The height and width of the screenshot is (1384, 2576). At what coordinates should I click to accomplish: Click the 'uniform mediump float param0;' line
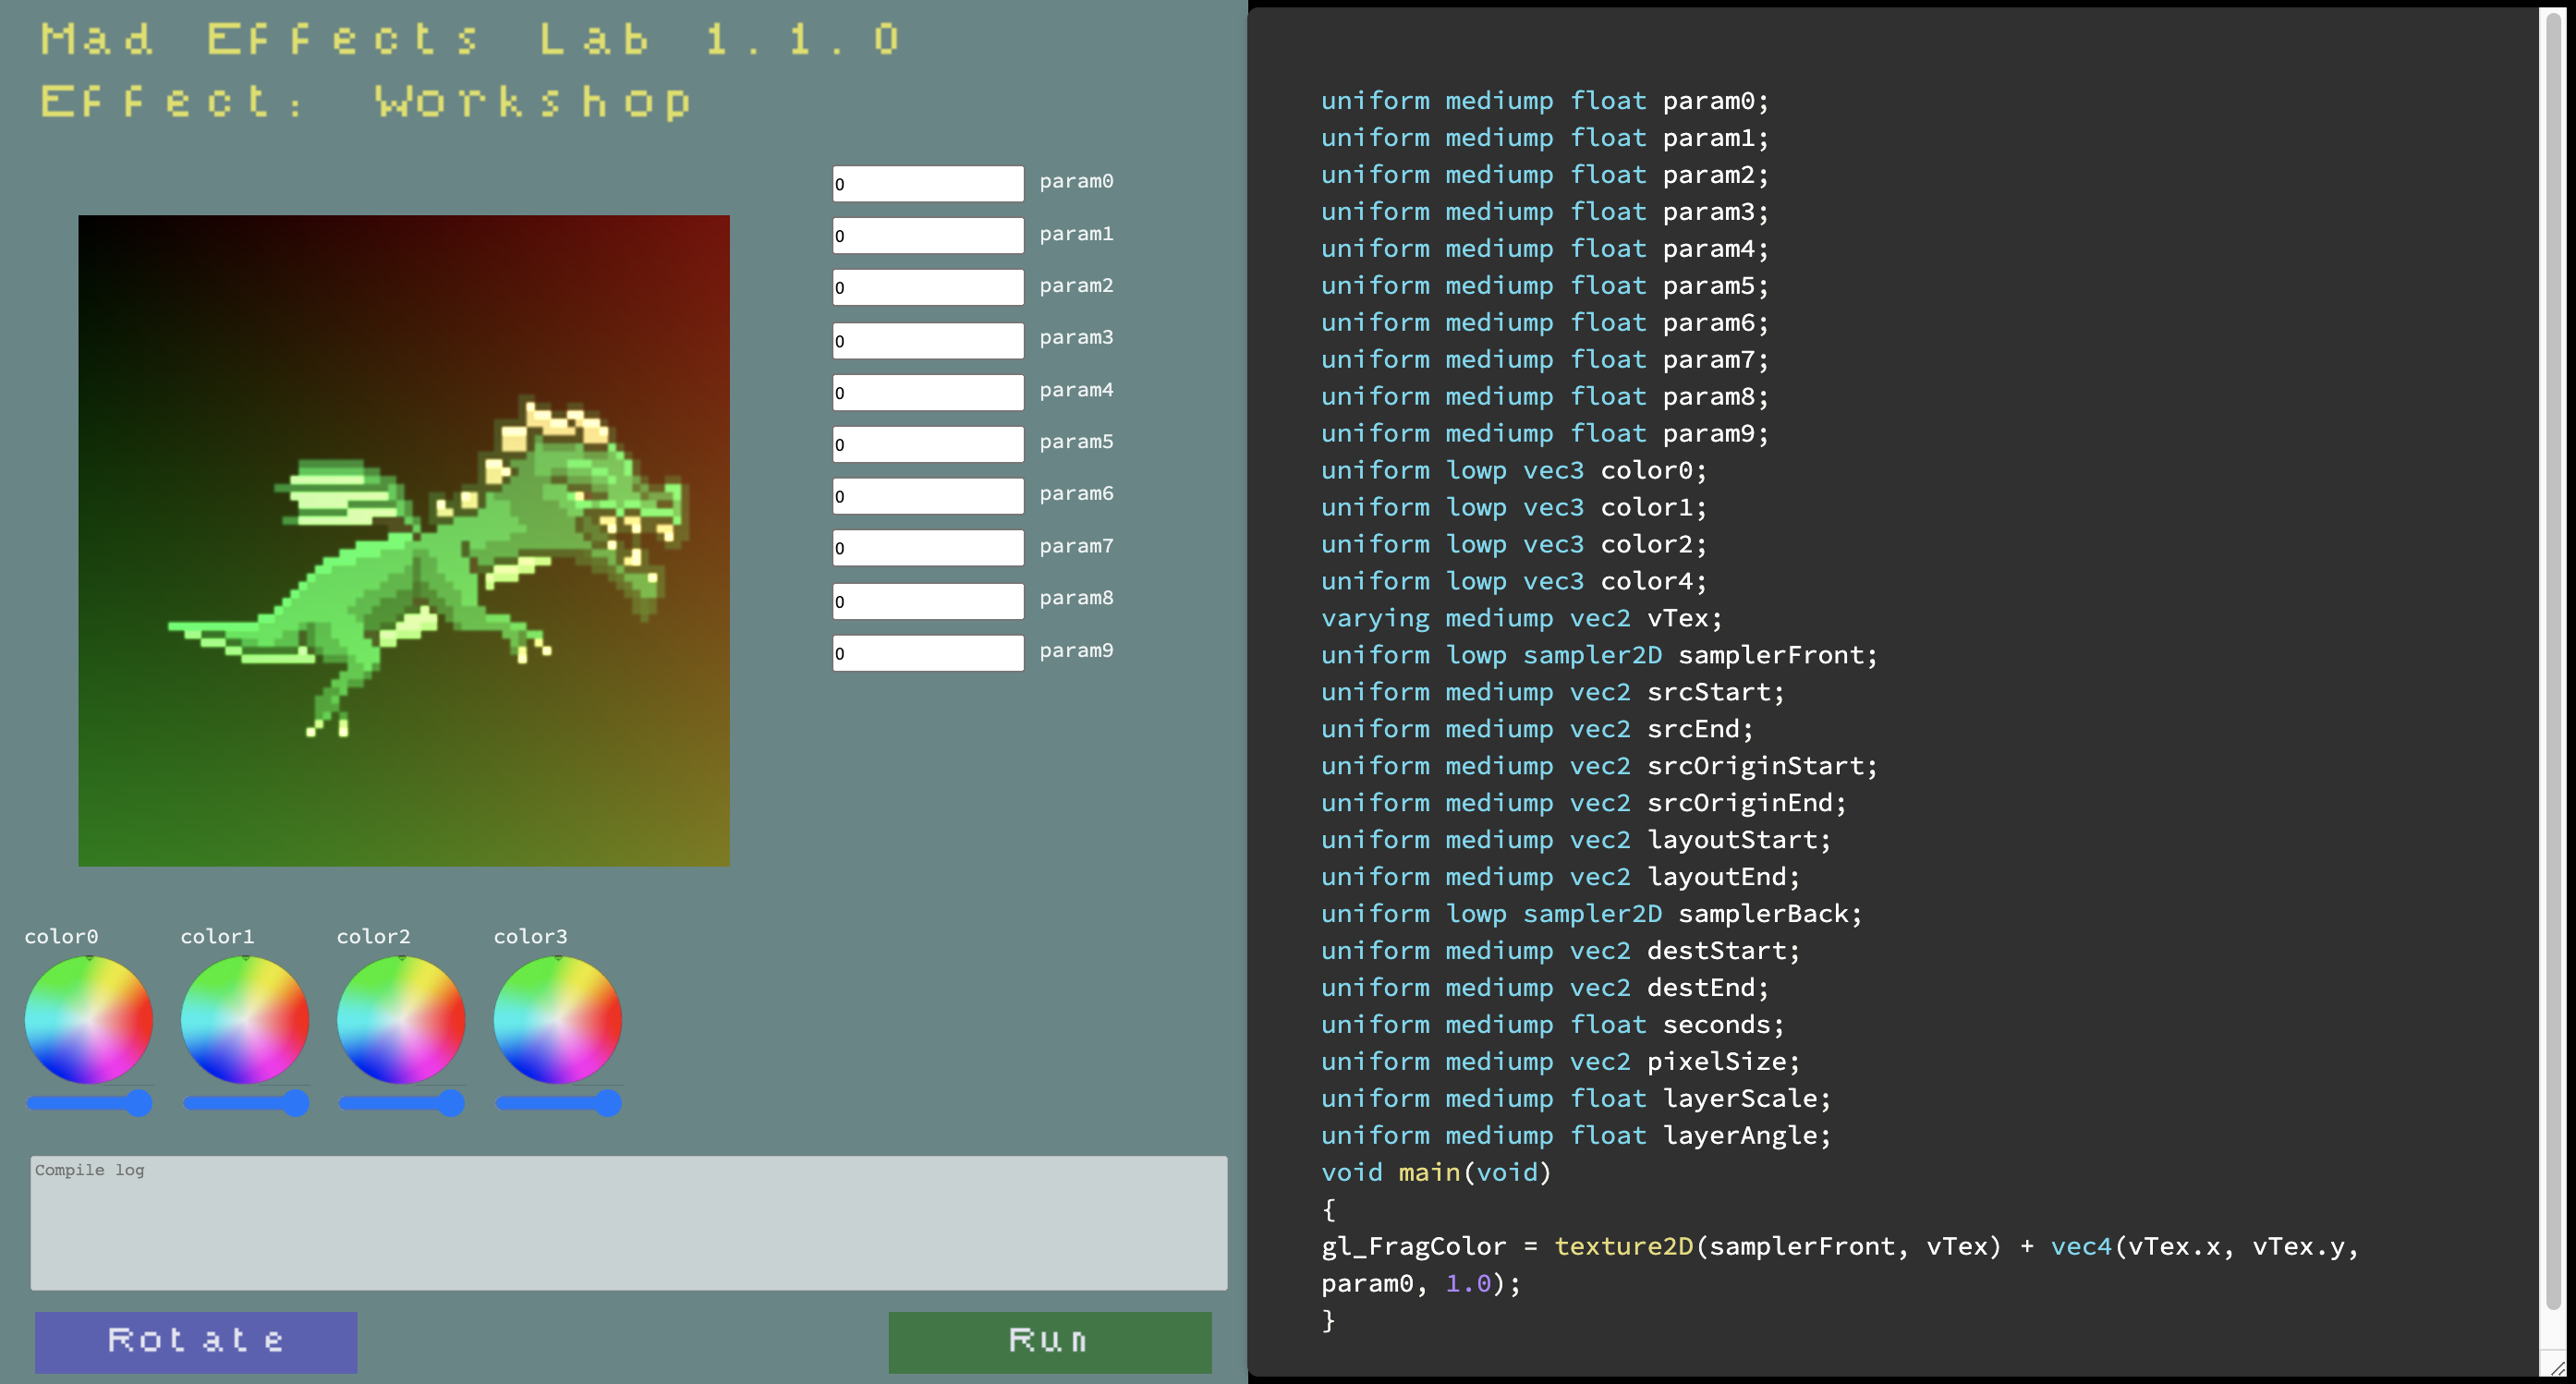pyautogui.click(x=1545, y=101)
